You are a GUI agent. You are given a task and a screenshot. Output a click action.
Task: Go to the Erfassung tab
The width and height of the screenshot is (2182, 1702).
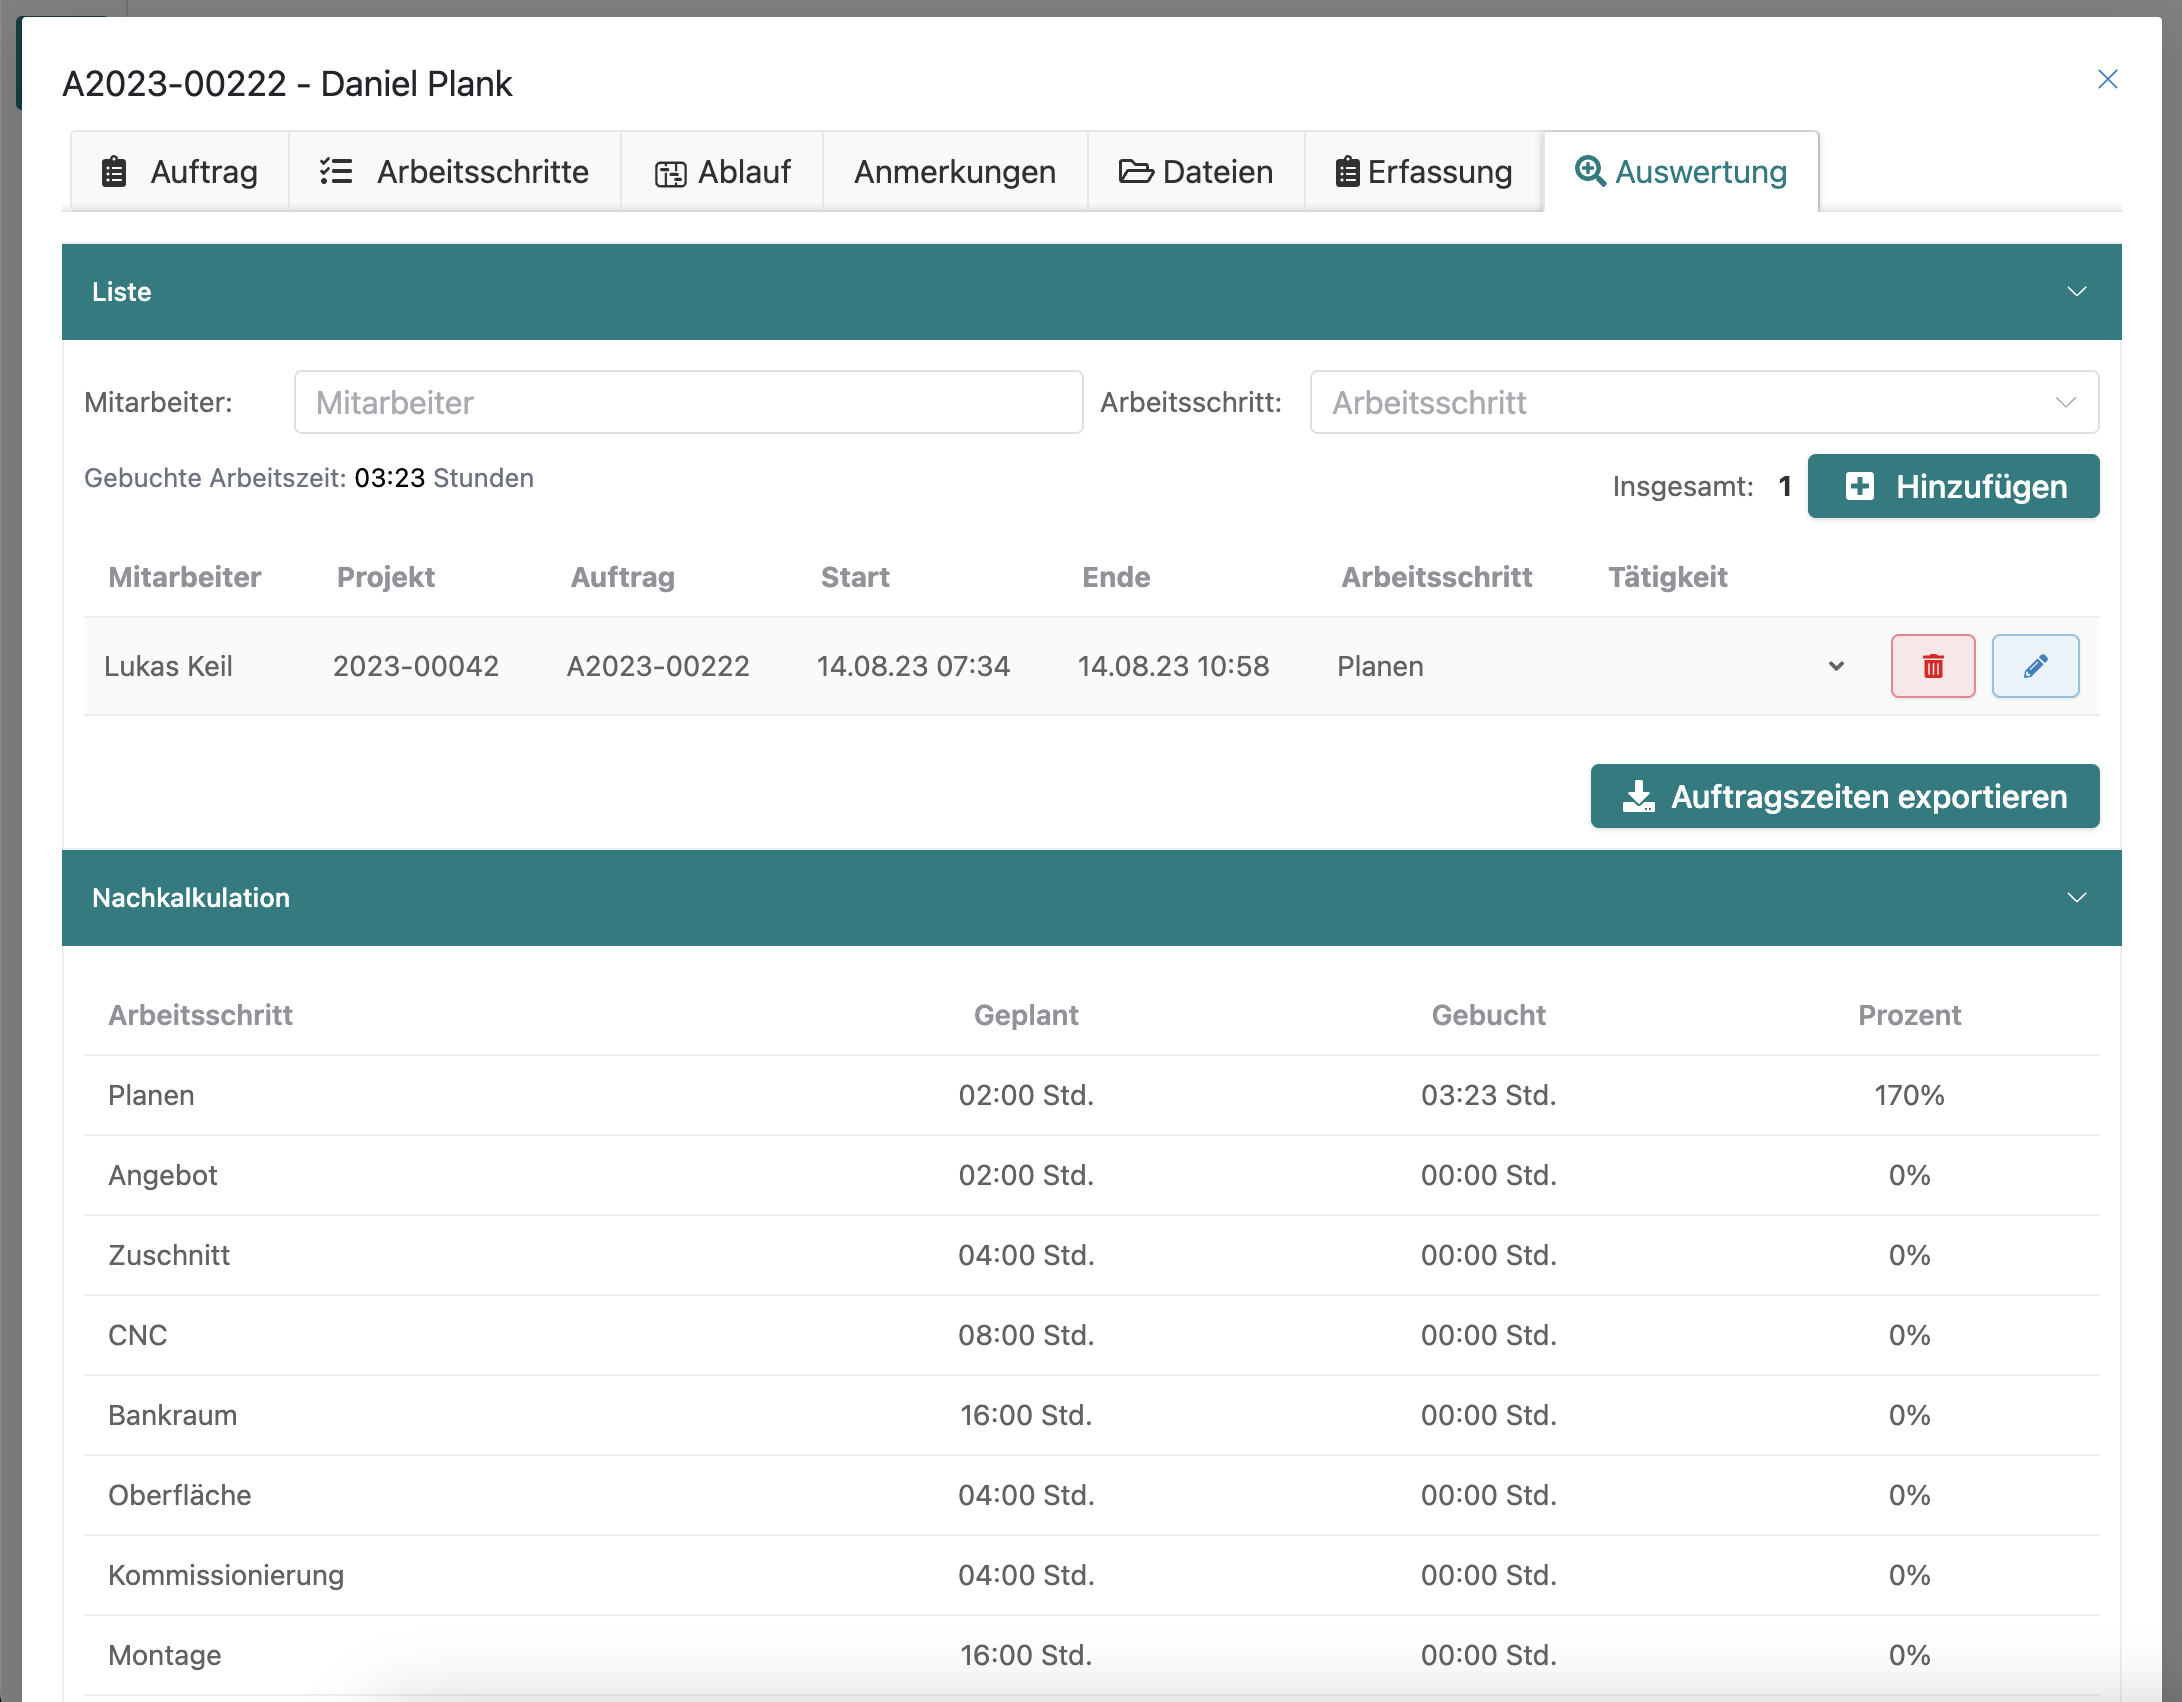point(1423,172)
